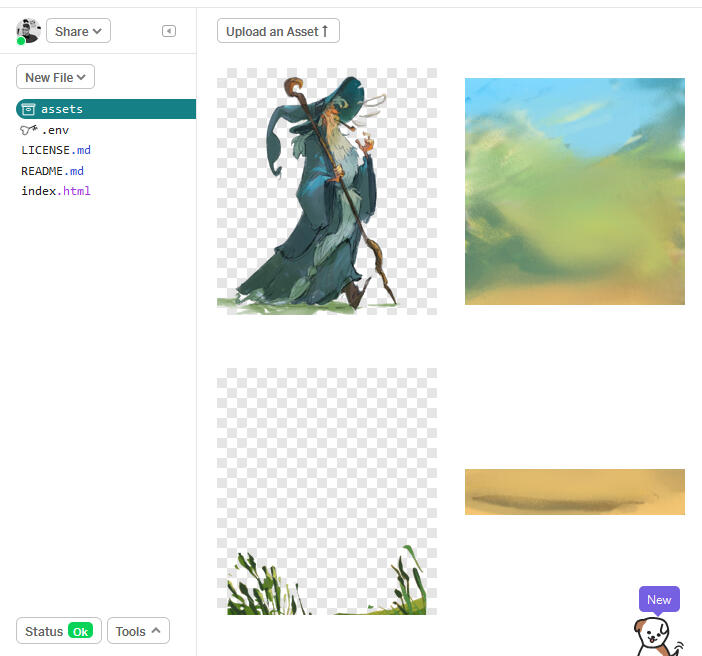Select index.html in the file list

click(x=56, y=191)
